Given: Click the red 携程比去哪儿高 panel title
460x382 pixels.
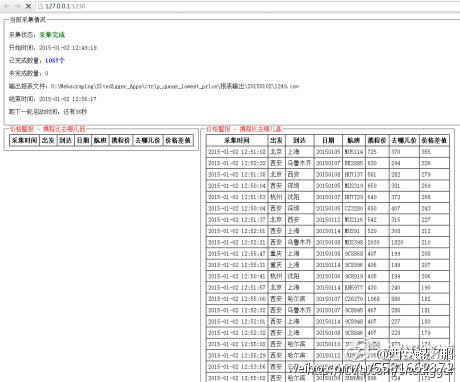Looking at the screenshot, I should (244, 129).
